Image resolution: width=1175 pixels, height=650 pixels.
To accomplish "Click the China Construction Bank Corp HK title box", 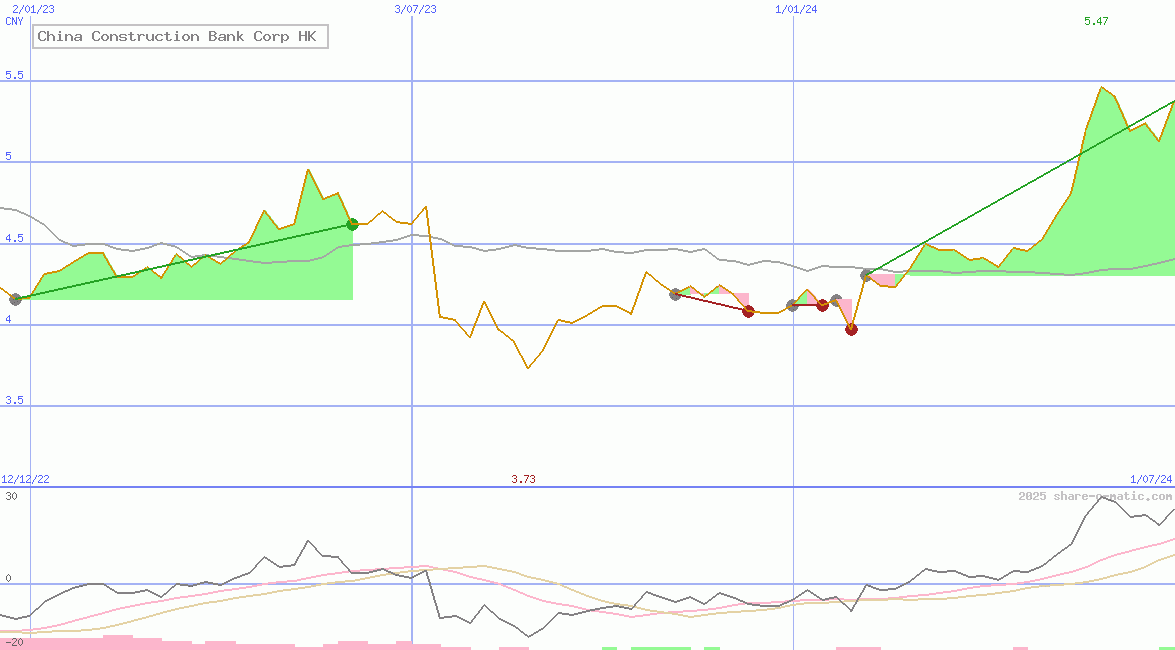I will point(180,36).
